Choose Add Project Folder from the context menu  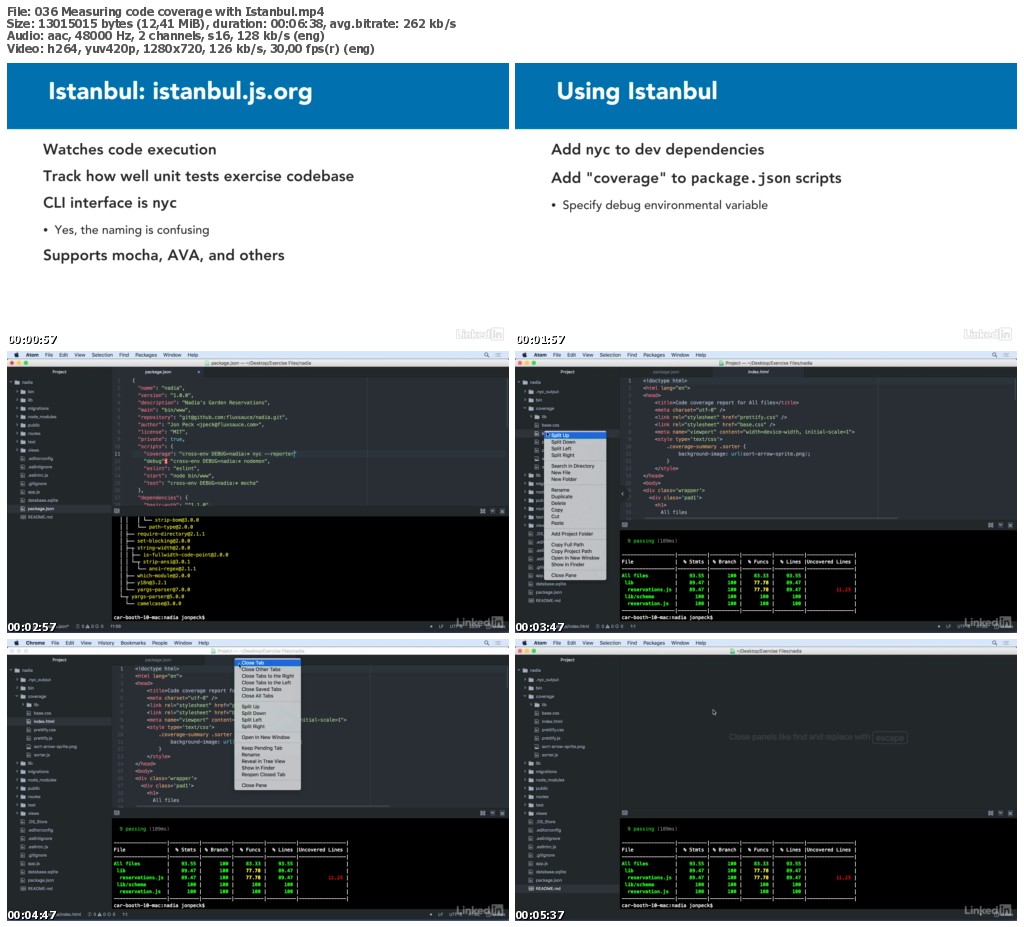[575, 534]
